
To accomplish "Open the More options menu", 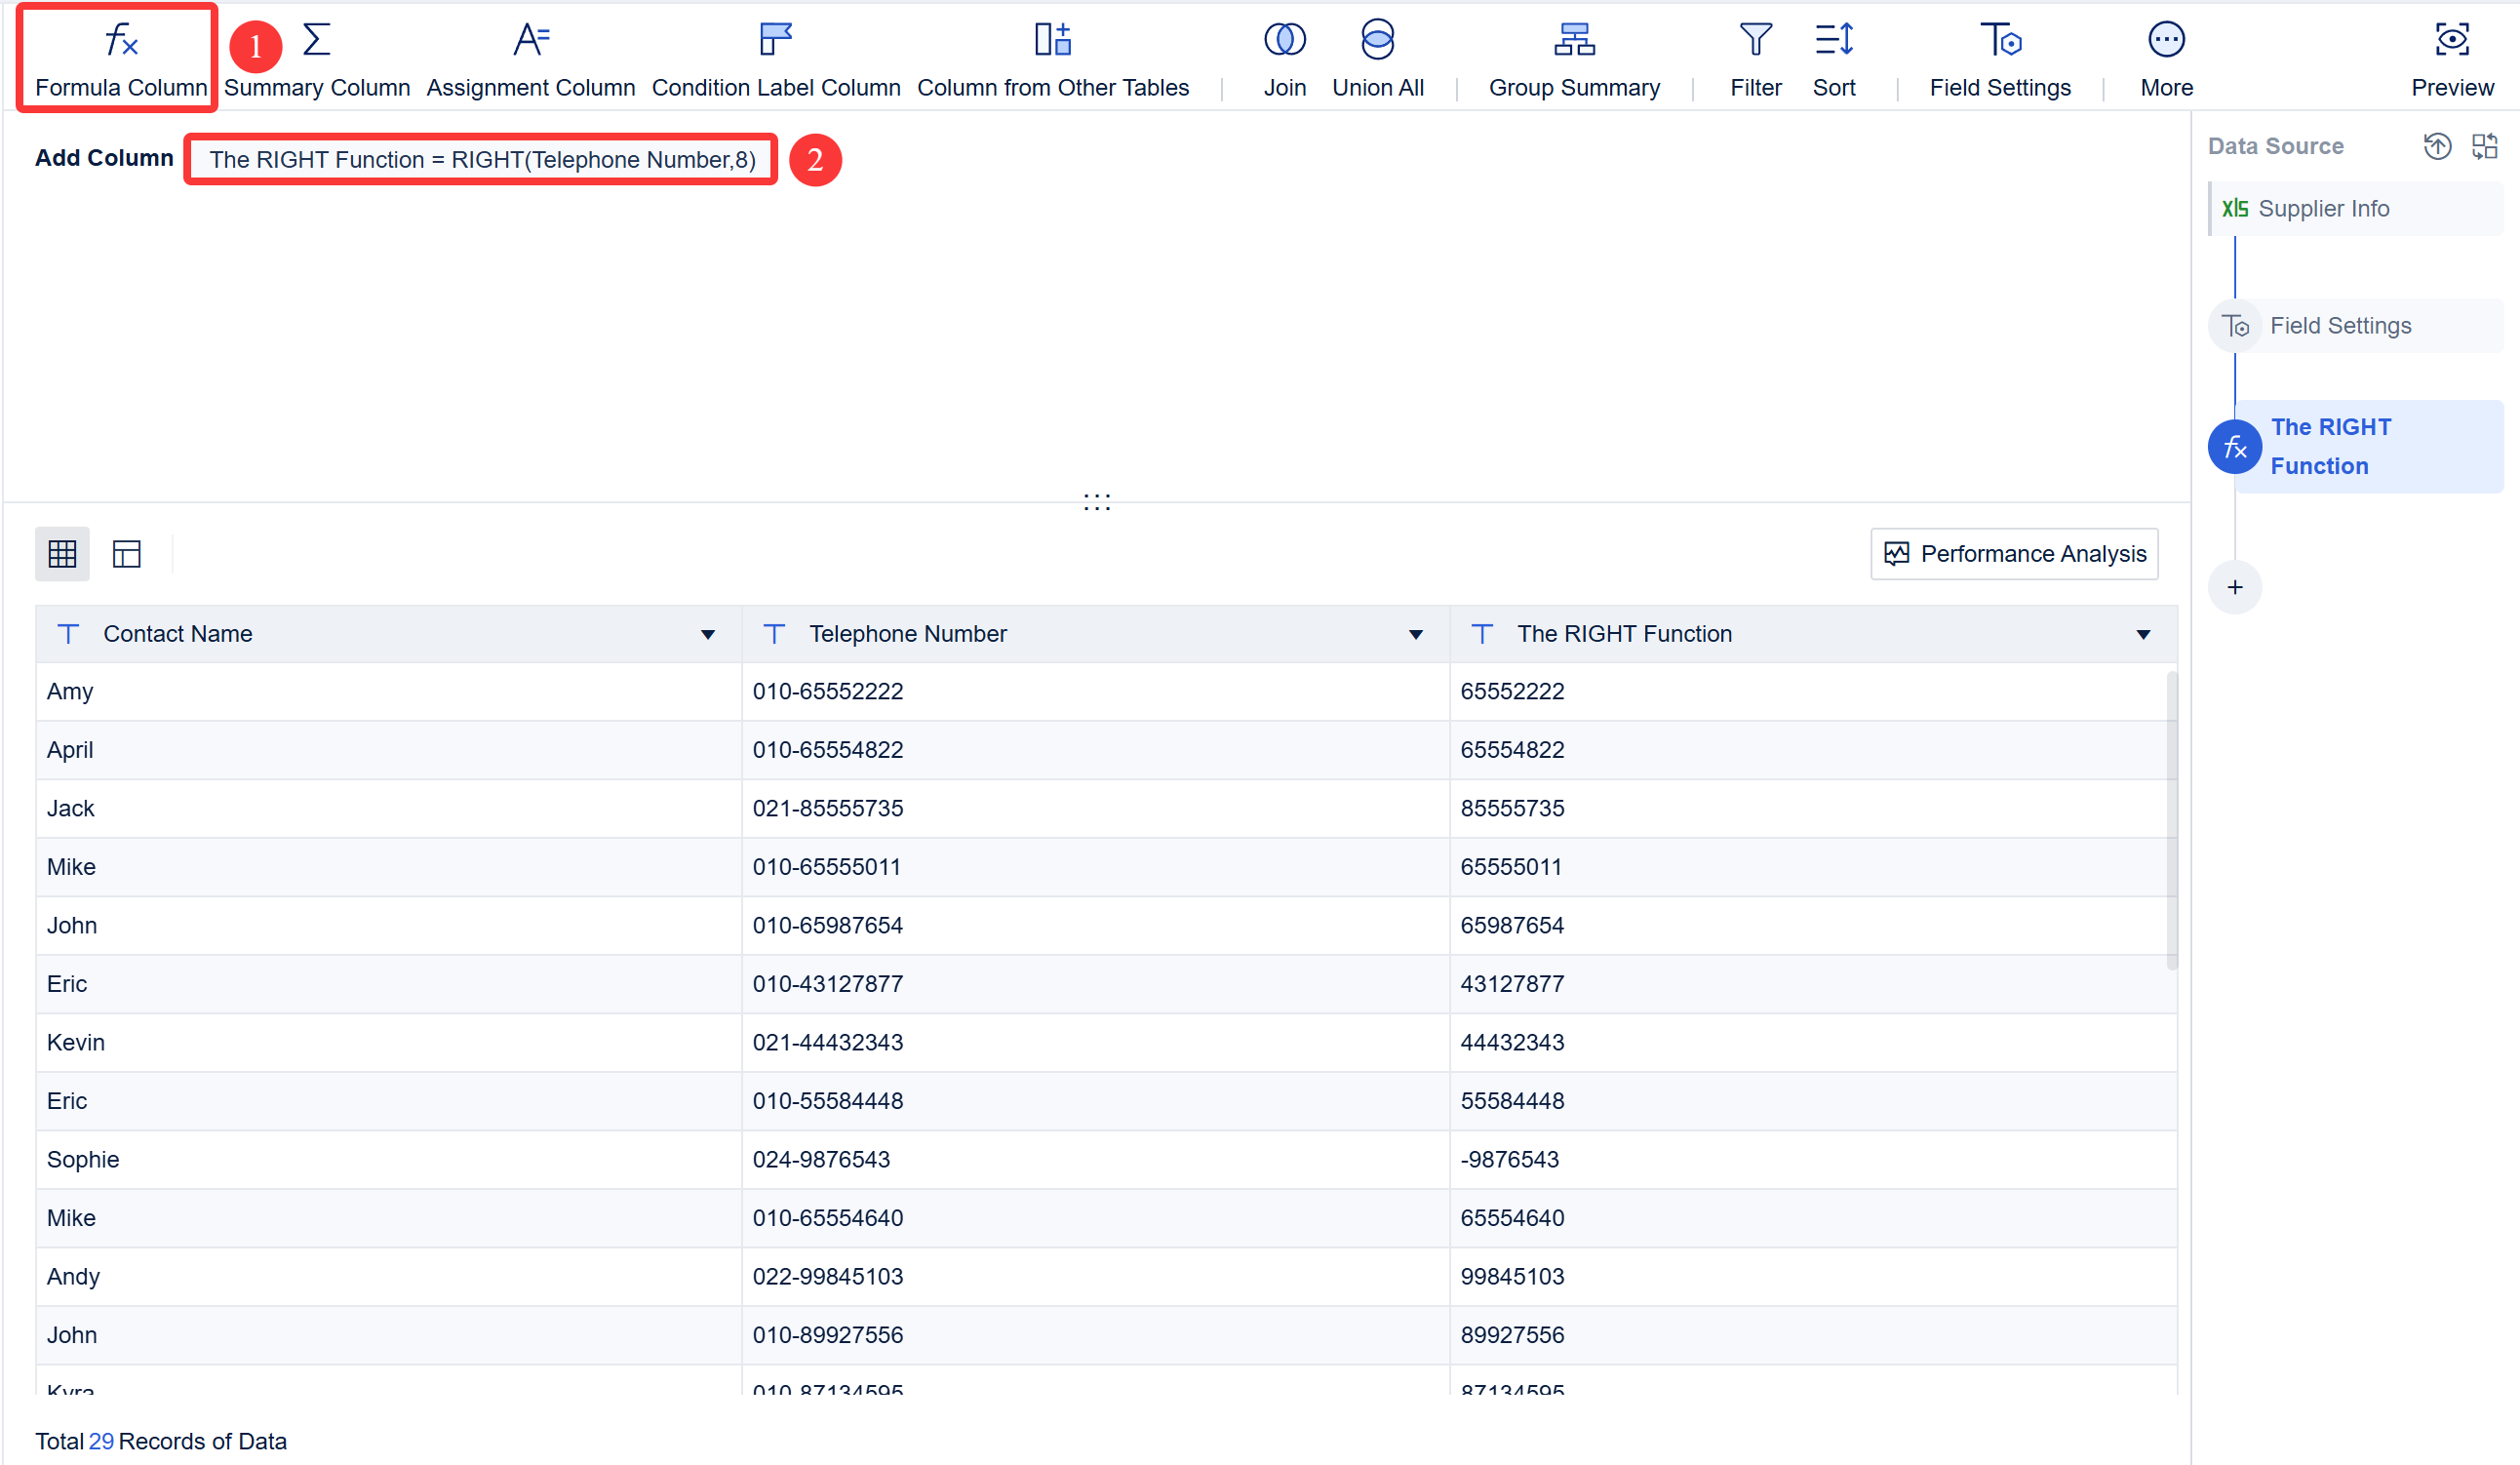I will [x=2166, y=57].
